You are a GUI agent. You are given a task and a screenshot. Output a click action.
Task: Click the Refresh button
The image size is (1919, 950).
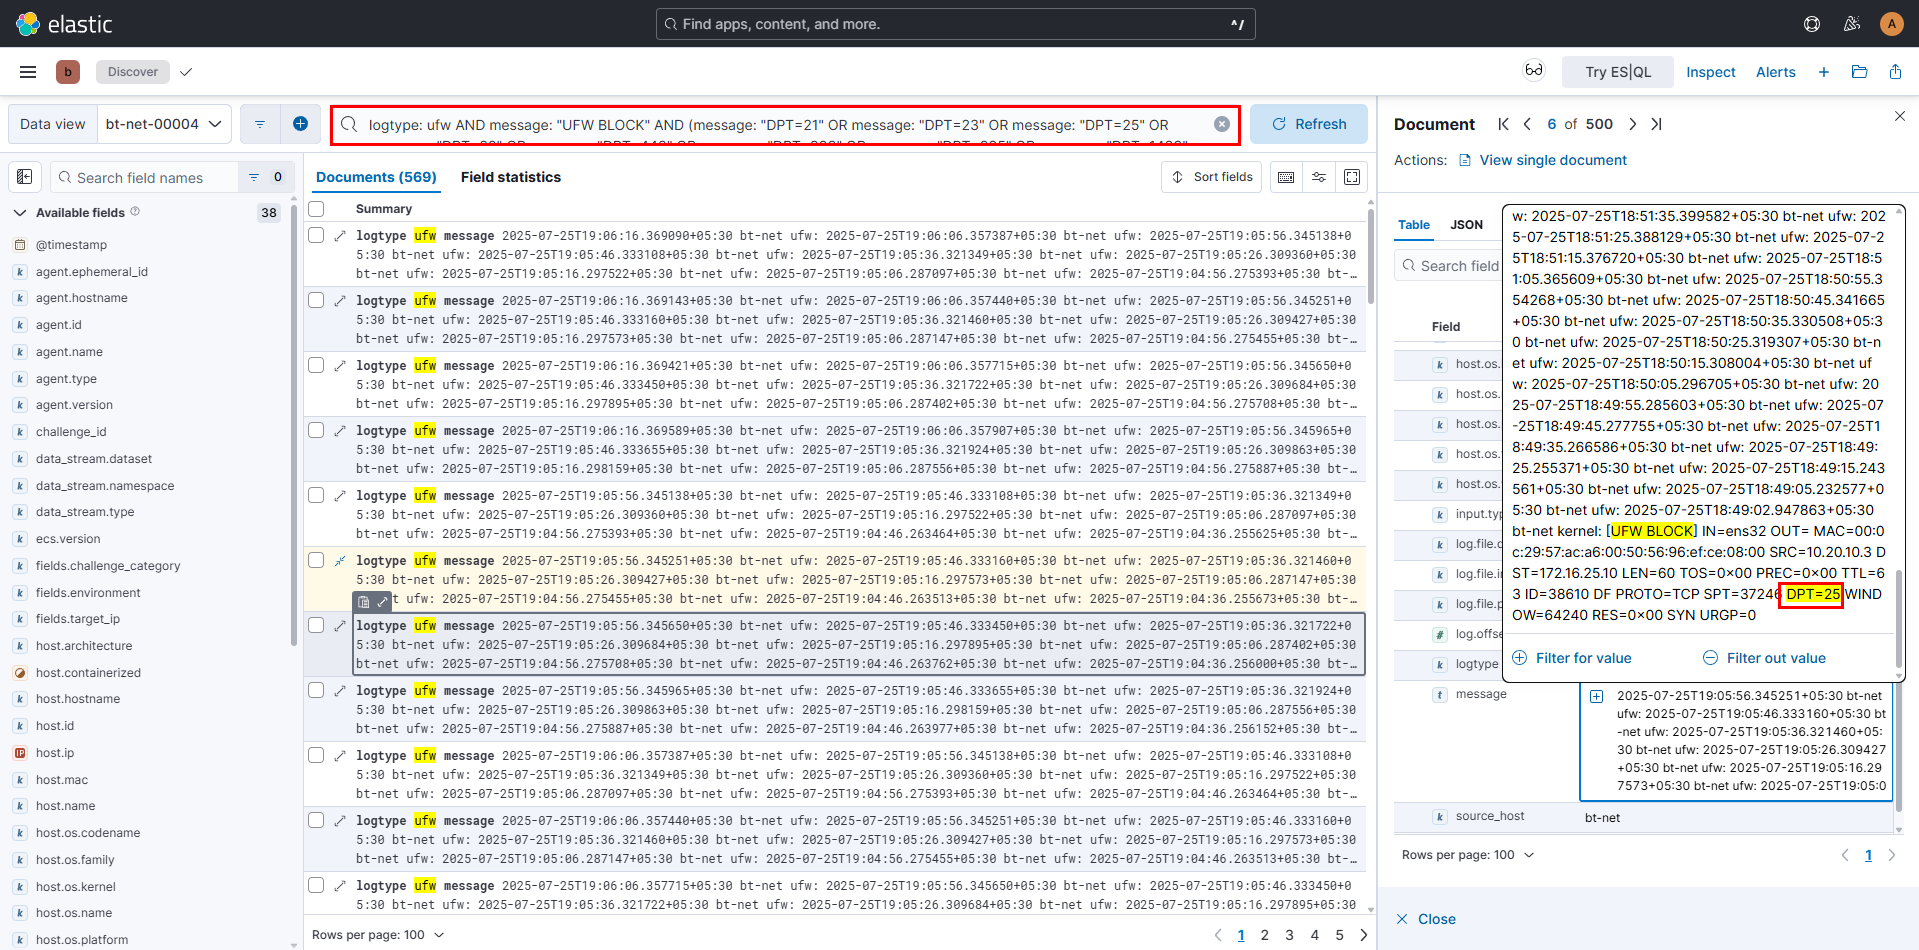pyautogui.click(x=1309, y=124)
